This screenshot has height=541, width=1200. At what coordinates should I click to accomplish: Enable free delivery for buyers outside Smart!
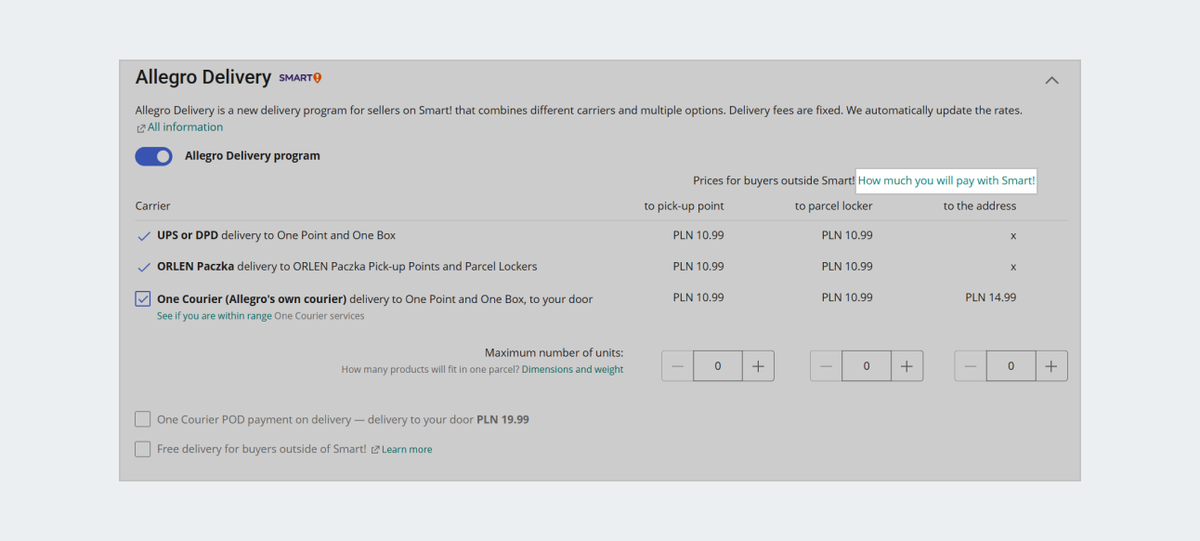143,449
